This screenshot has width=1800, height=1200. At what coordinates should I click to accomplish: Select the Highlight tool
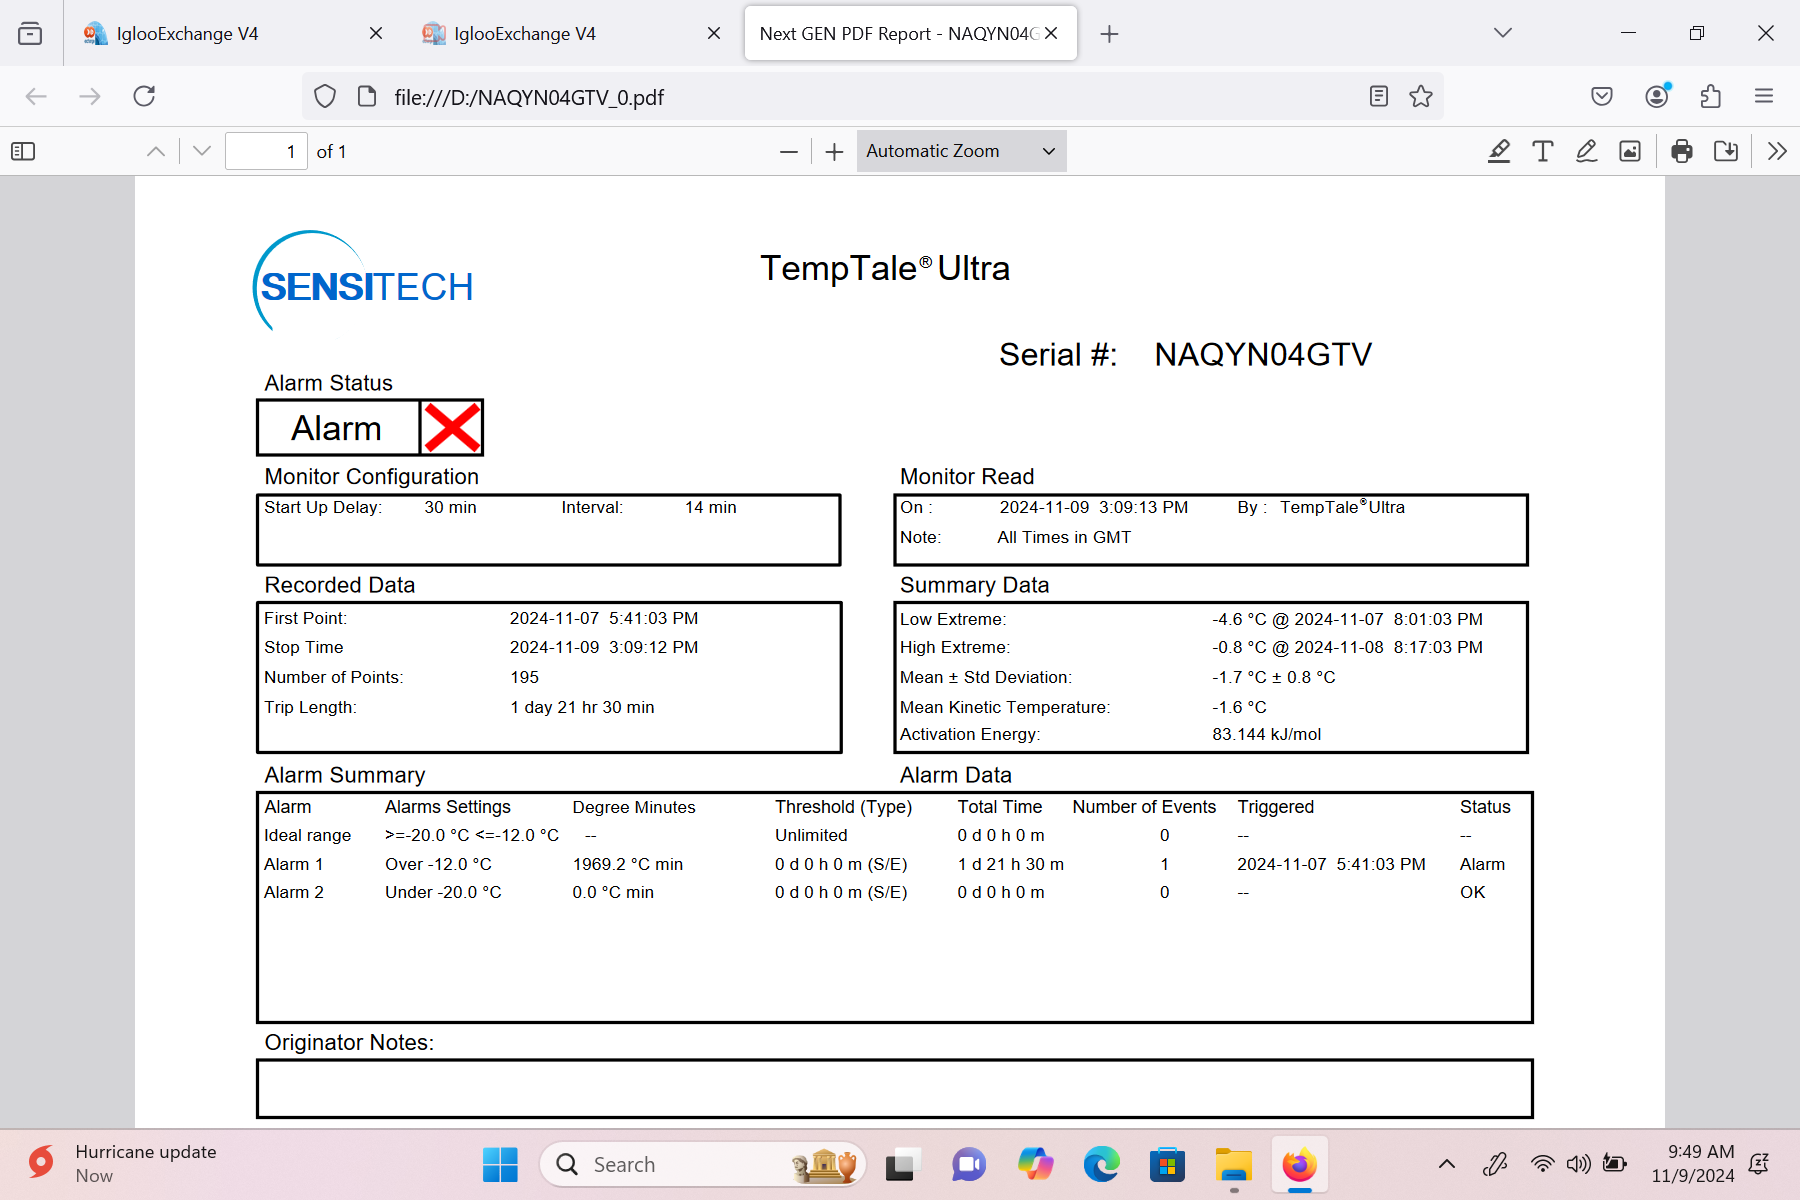(x=1498, y=151)
